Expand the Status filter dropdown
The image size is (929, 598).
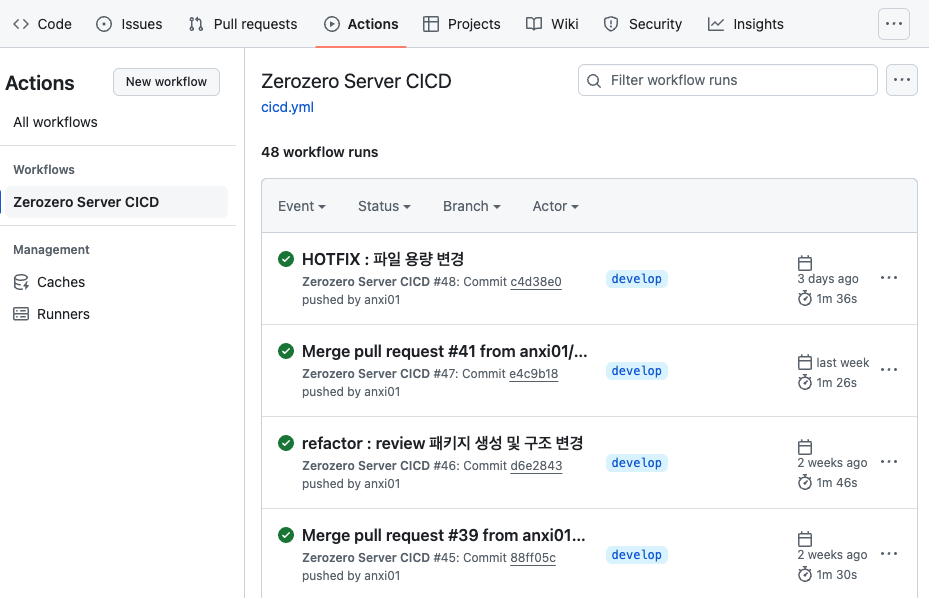point(384,206)
